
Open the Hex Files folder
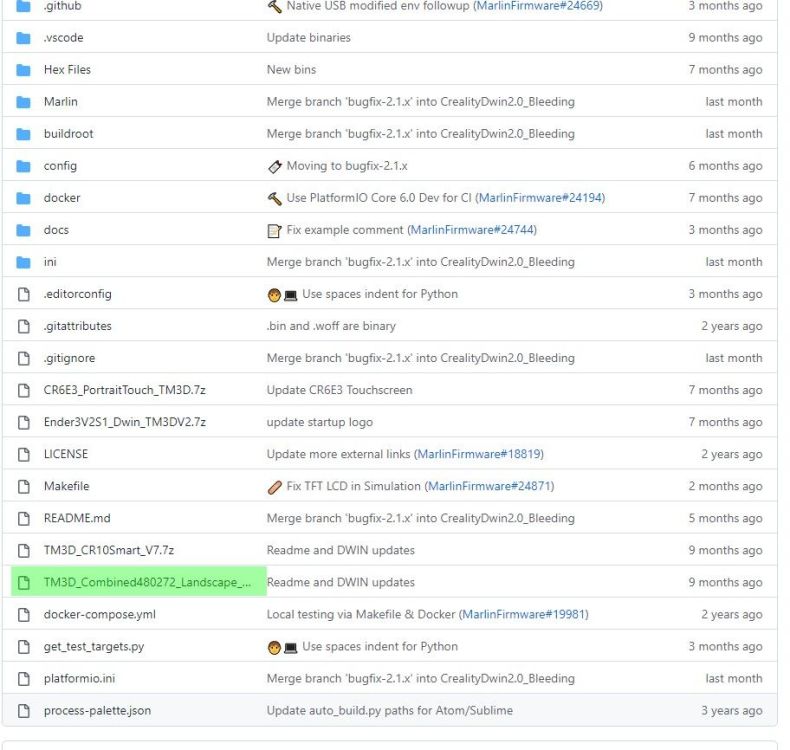pos(67,70)
